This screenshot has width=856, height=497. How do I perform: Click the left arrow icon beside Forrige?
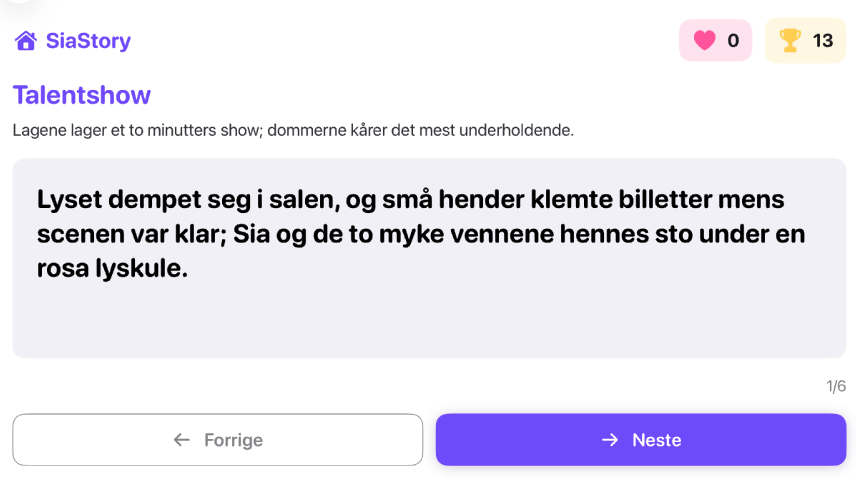[181, 440]
